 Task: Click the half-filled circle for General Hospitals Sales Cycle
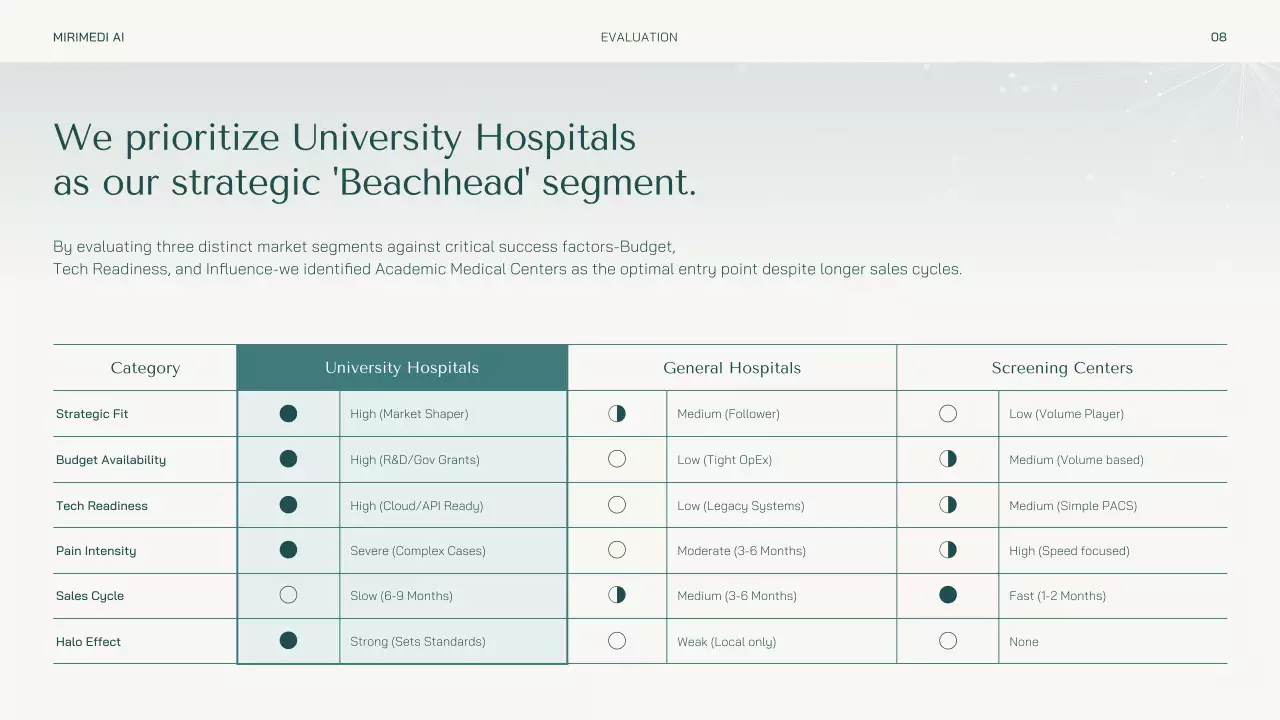click(x=617, y=595)
